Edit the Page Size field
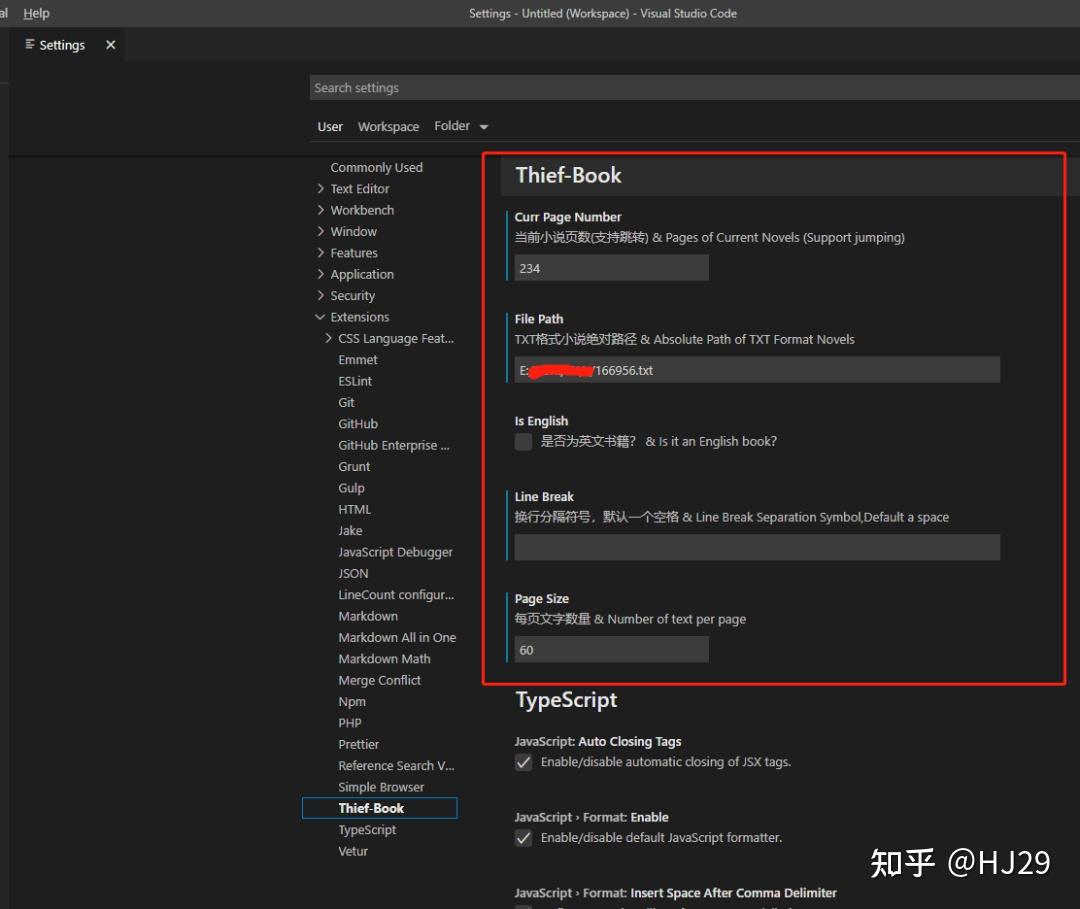Image resolution: width=1080 pixels, height=909 pixels. (611, 649)
